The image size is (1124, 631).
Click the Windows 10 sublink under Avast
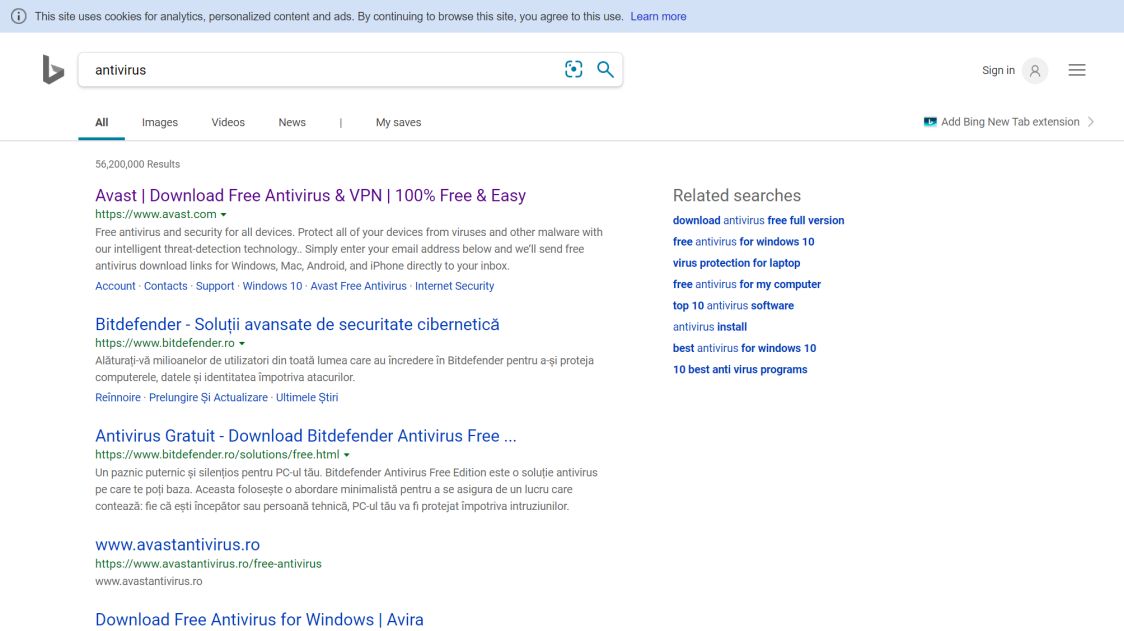272,286
